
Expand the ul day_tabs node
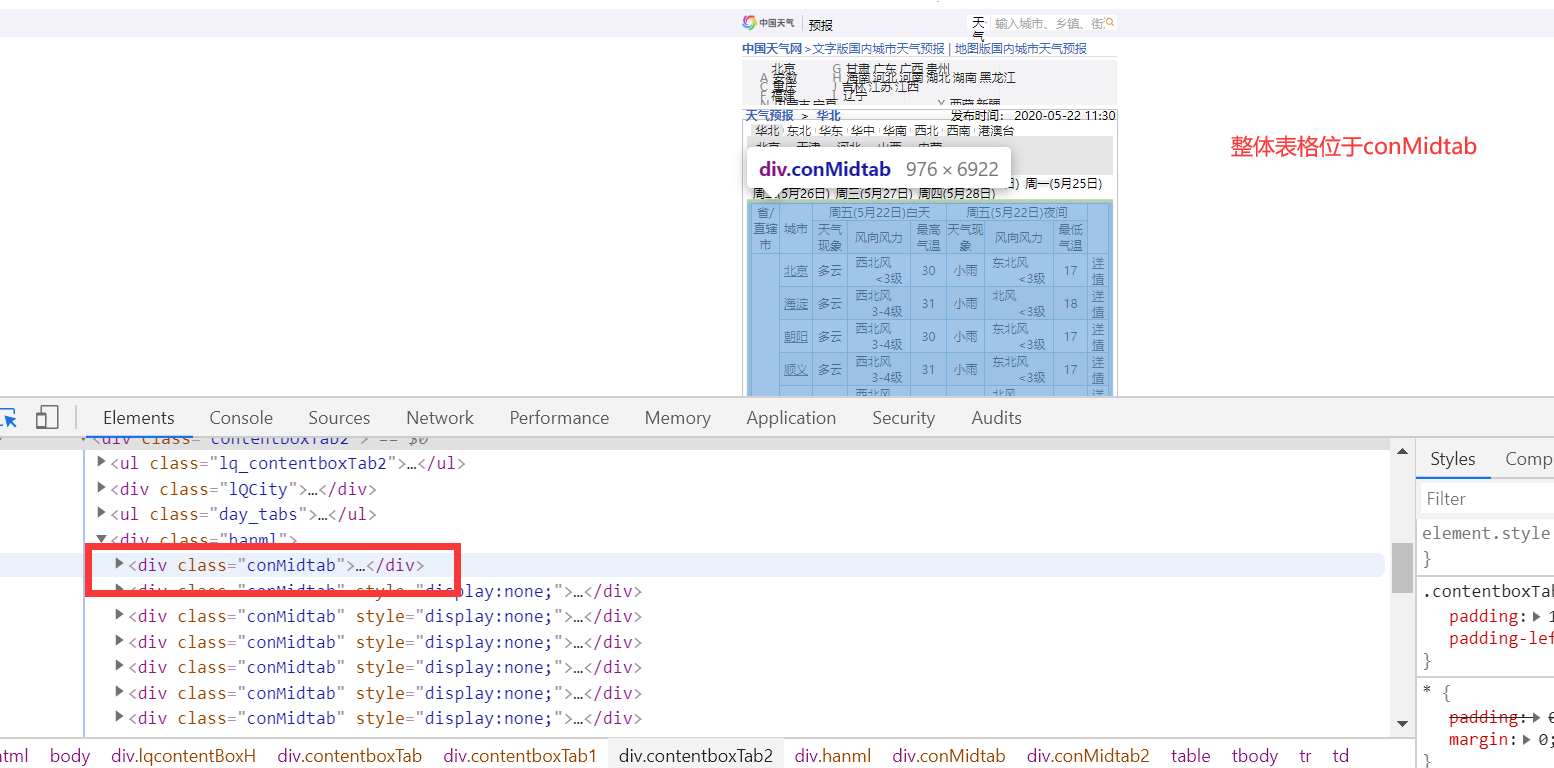(103, 513)
